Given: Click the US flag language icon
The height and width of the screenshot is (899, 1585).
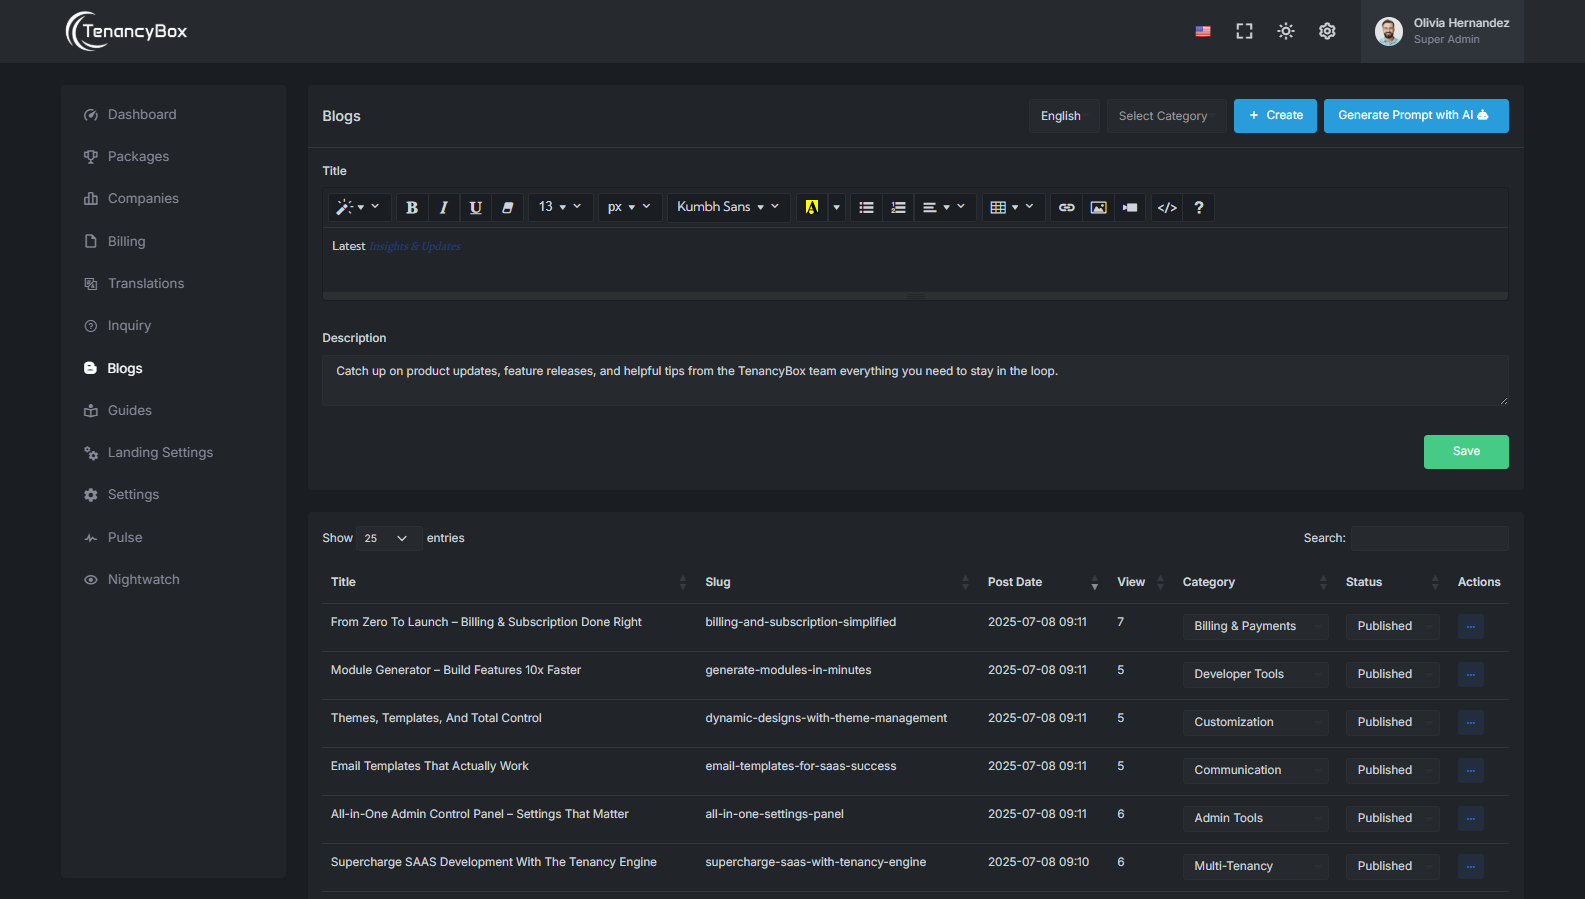Looking at the screenshot, I should [x=1203, y=31].
